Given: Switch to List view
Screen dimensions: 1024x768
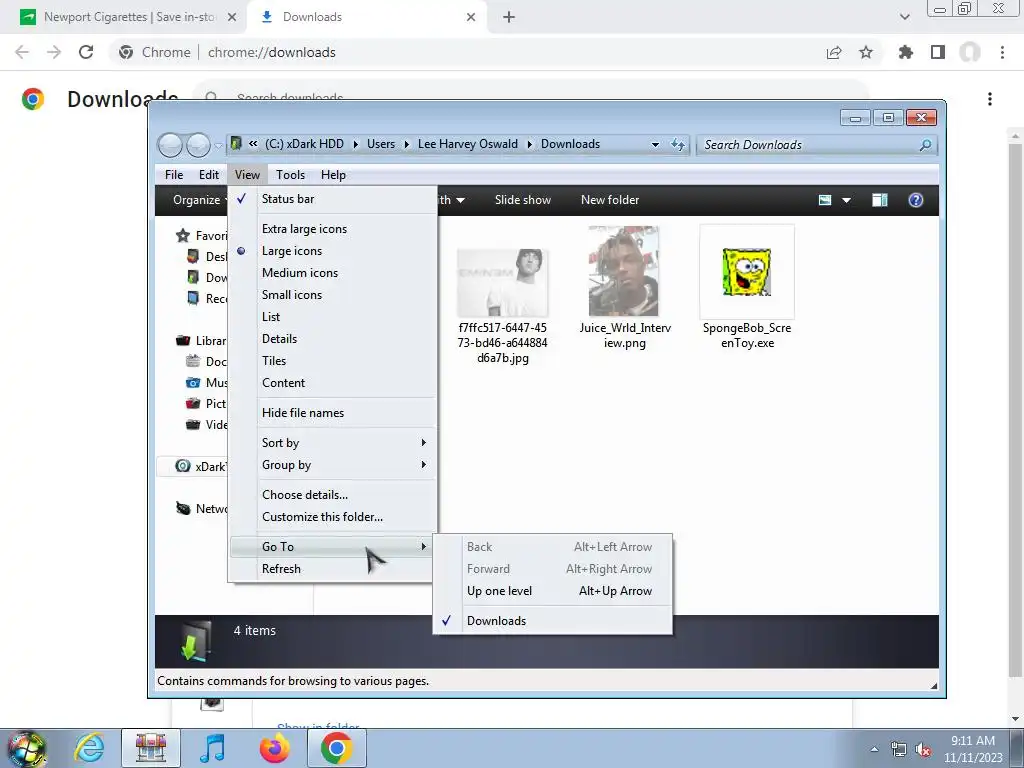Looking at the screenshot, I should click(333, 317).
